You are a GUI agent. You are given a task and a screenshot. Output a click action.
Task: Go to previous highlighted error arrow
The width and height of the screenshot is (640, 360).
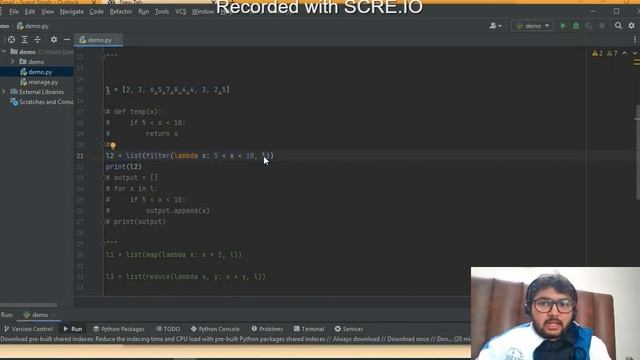point(624,53)
